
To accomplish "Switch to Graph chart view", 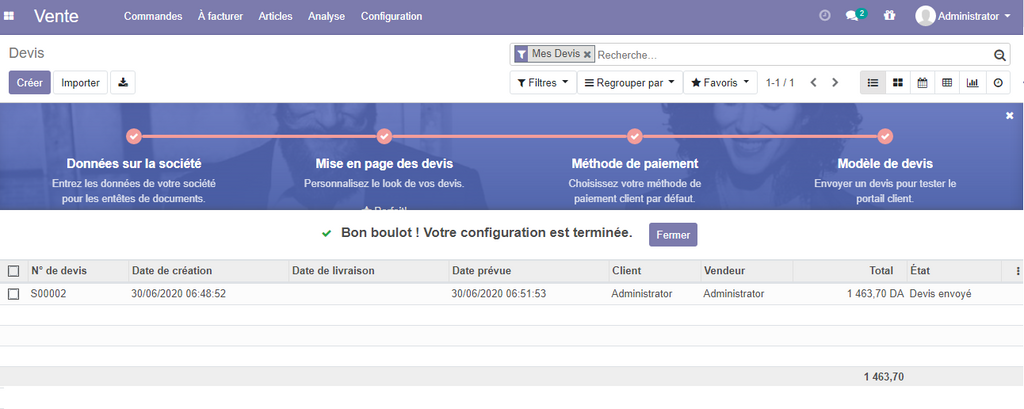I will 972,83.
